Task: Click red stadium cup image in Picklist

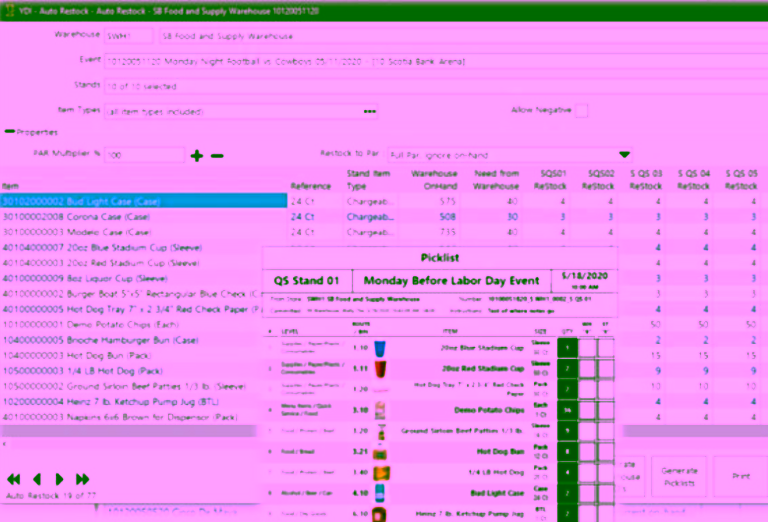Action: (381, 369)
